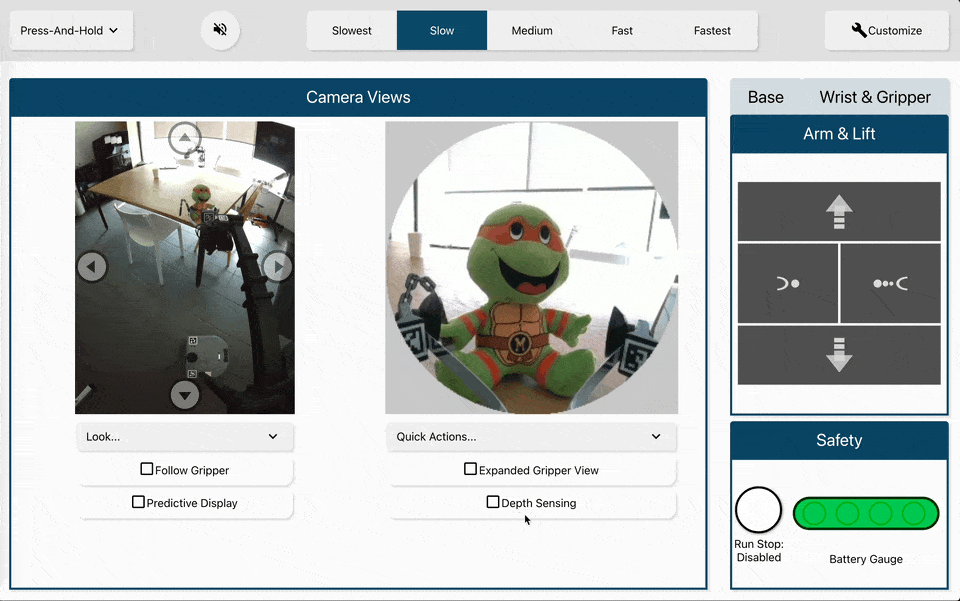This screenshot has width=960, height=601.
Task: Enable the Follow Gripper checkbox
Action: [147, 469]
